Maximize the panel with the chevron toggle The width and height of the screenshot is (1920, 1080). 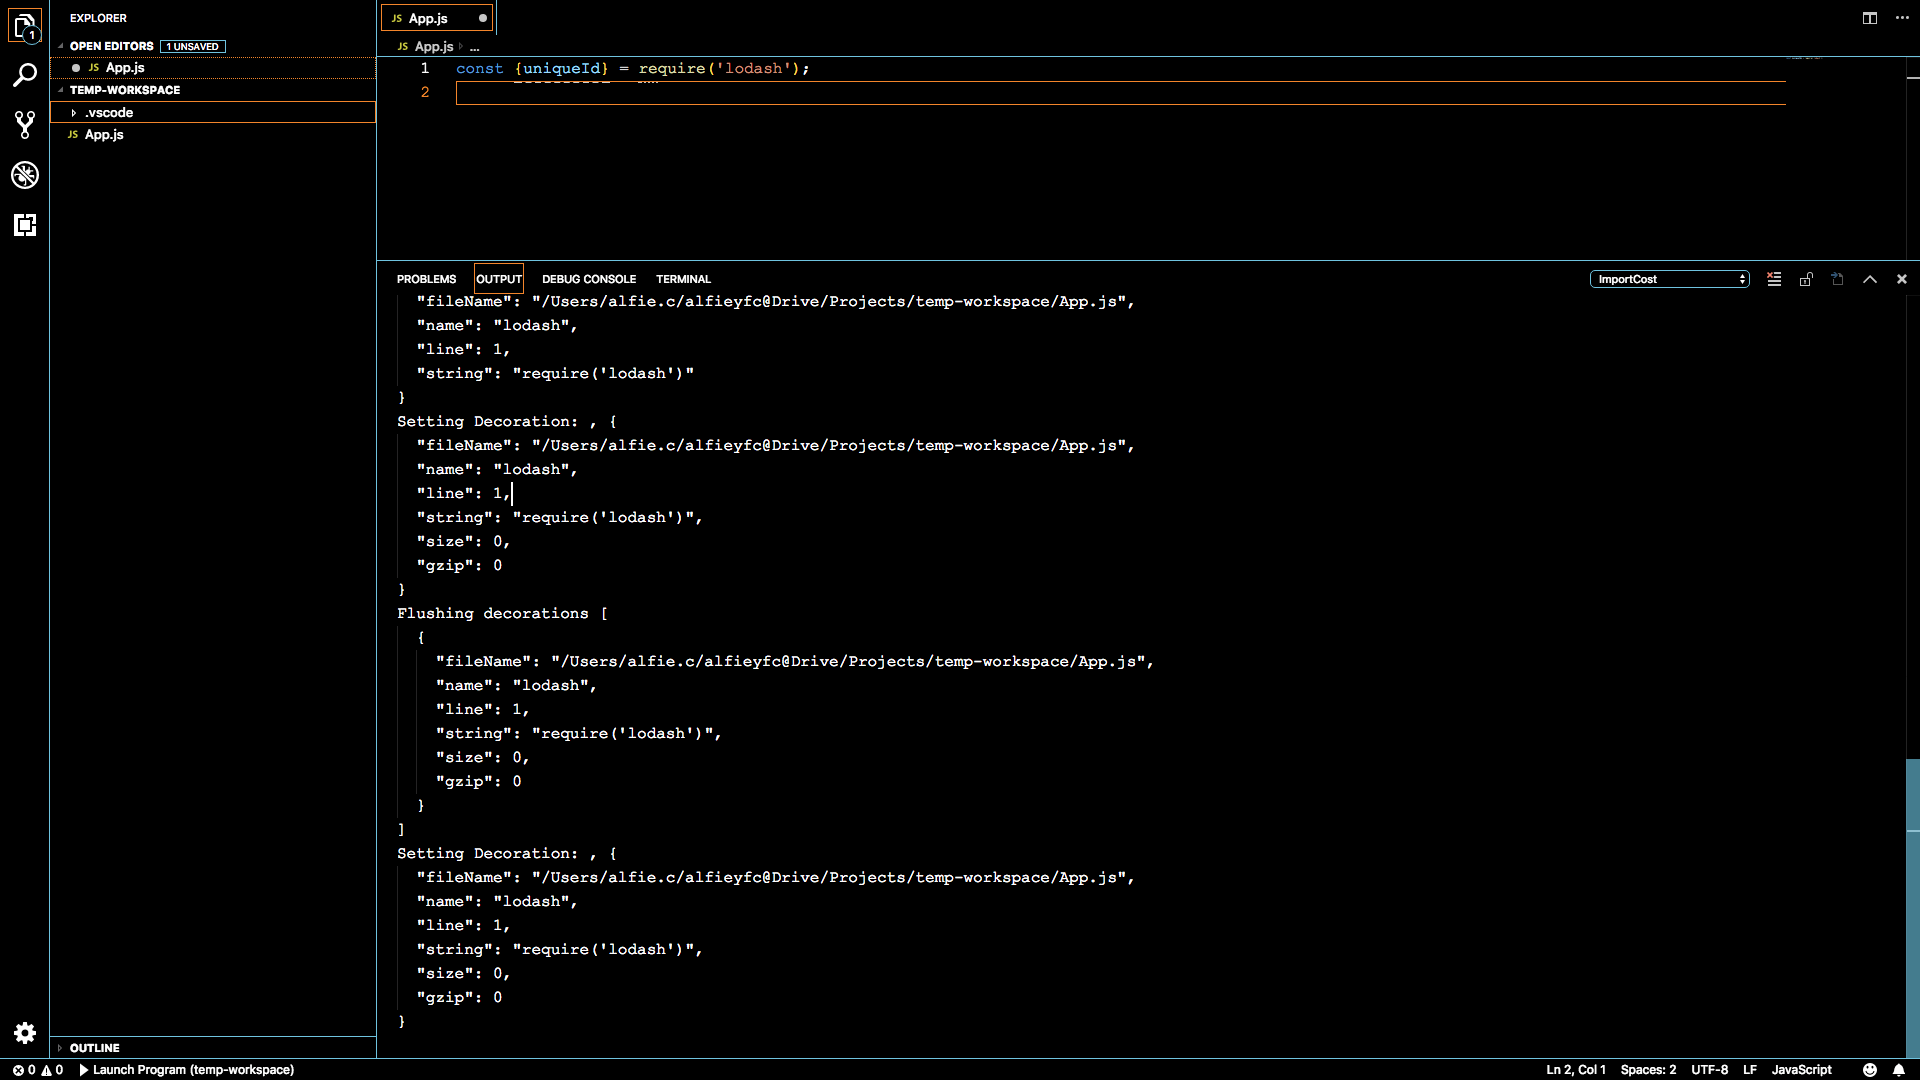point(1870,280)
